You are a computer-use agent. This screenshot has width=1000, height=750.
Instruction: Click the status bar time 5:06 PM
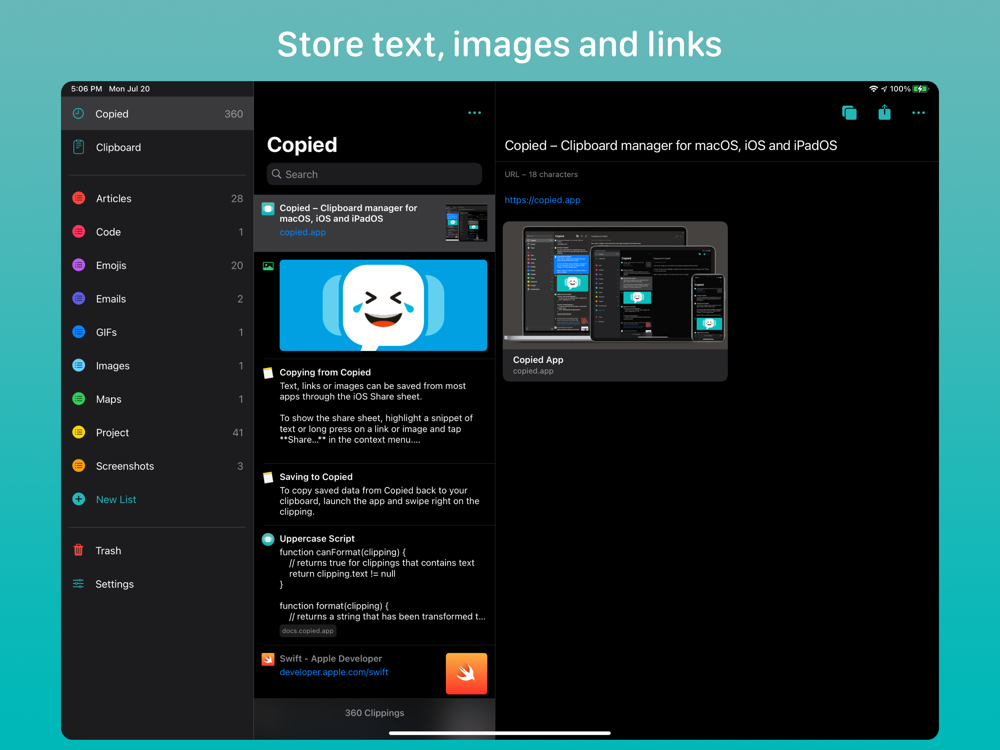(x=87, y=89)
